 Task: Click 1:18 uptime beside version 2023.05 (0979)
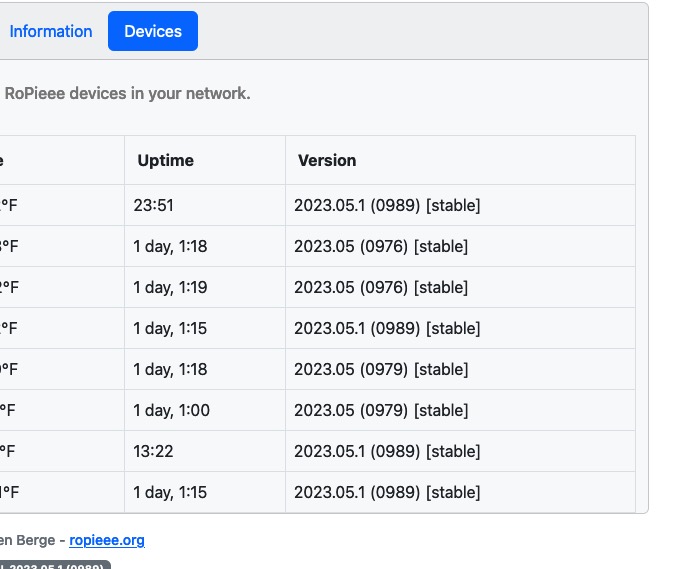[170, 369]
